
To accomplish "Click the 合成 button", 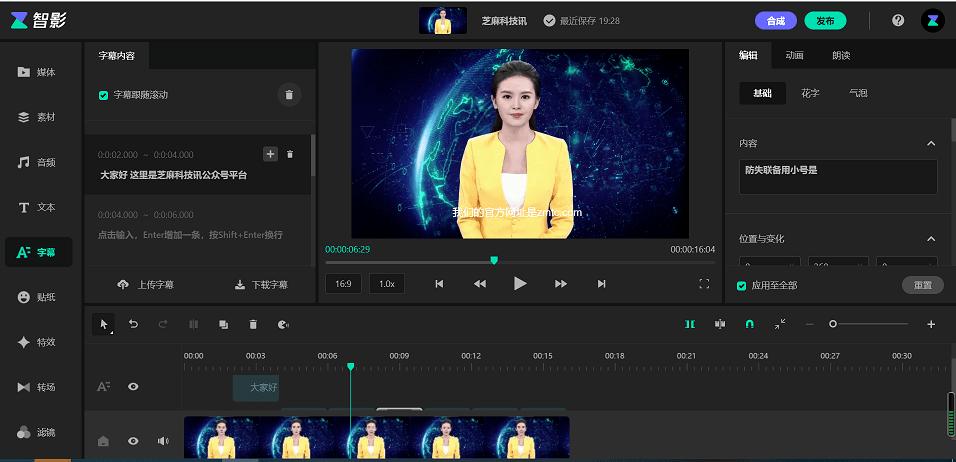I will tap(776, 21).
